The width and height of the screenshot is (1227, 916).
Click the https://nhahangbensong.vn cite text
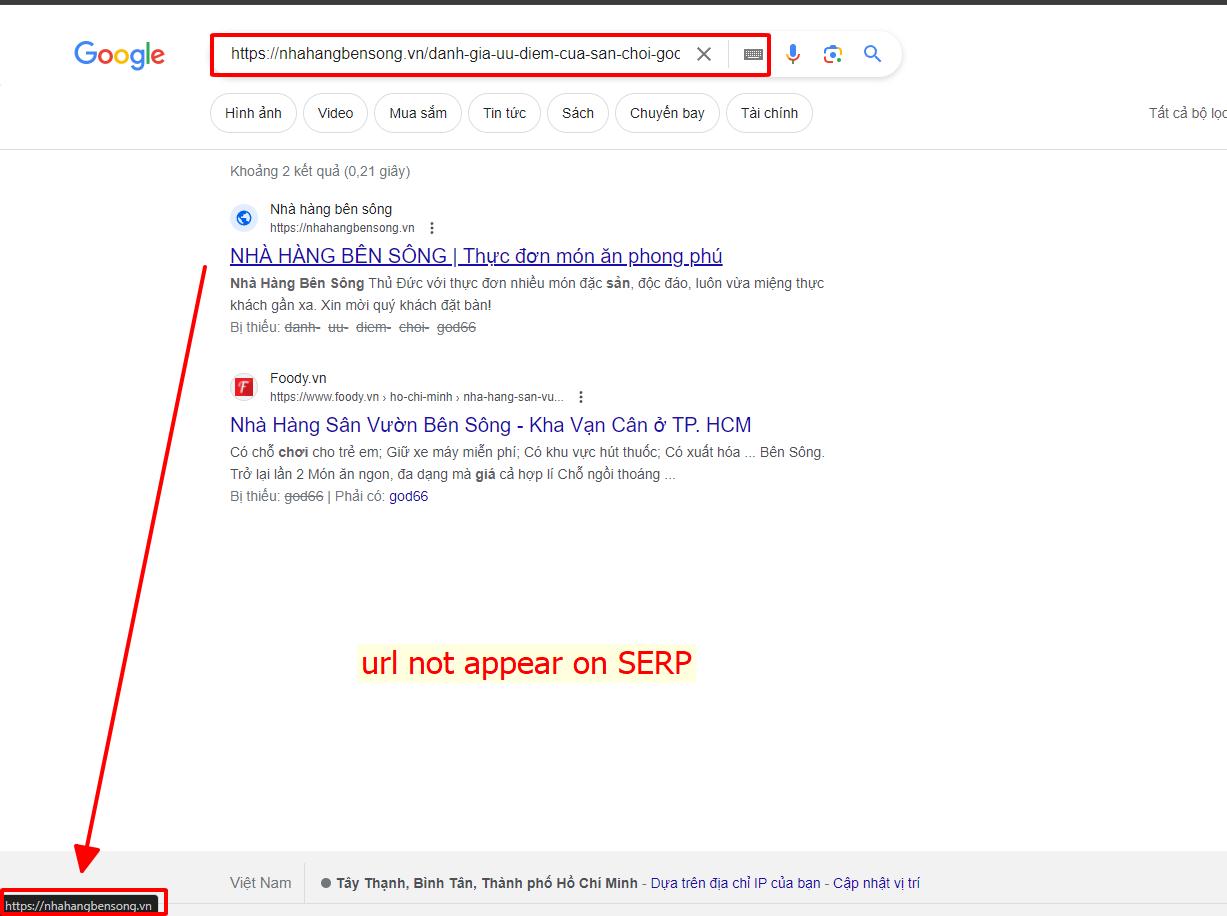[x=342, y=228]
